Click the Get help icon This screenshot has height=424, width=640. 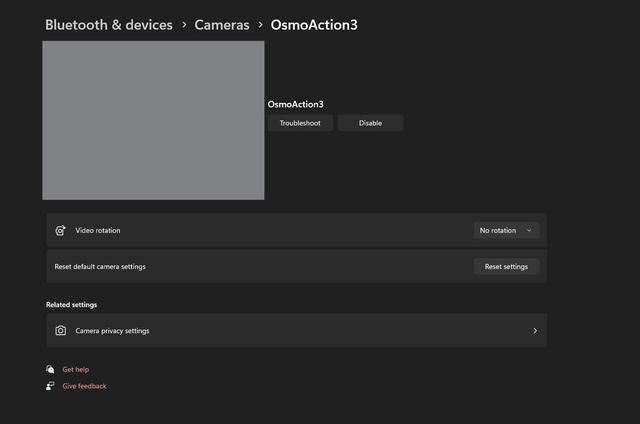[50, 369]
